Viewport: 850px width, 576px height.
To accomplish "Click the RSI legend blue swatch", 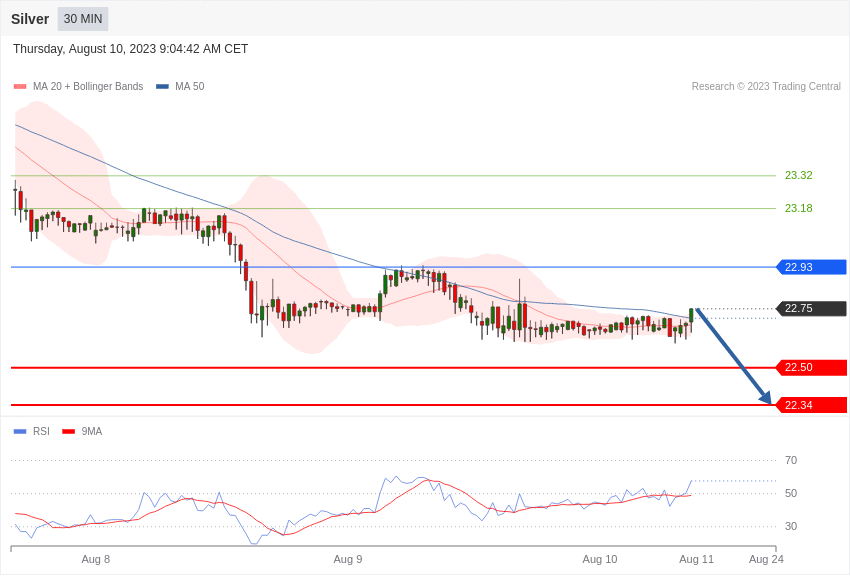I will click(20, 431).
